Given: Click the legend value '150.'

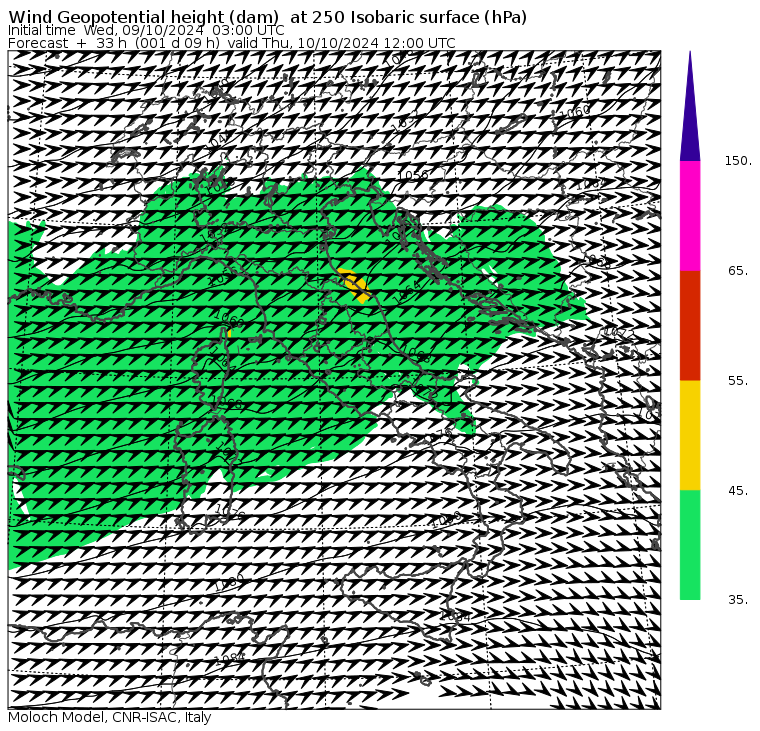Looking at the screenshot, I should [x=738, y=161].
